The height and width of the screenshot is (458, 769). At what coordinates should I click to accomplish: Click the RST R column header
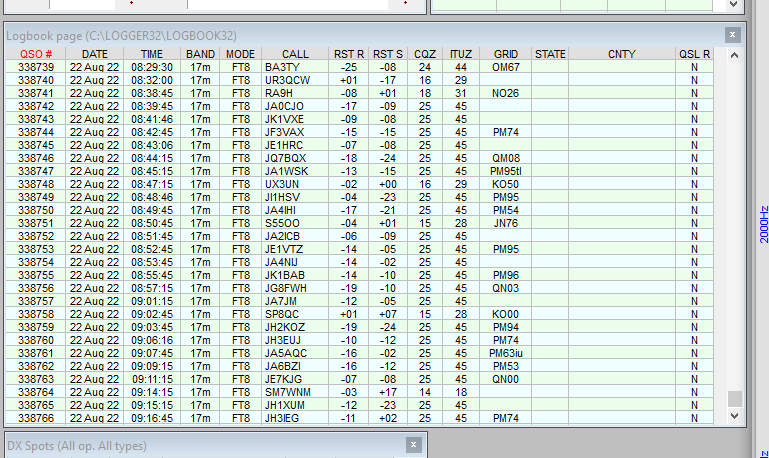349,54
